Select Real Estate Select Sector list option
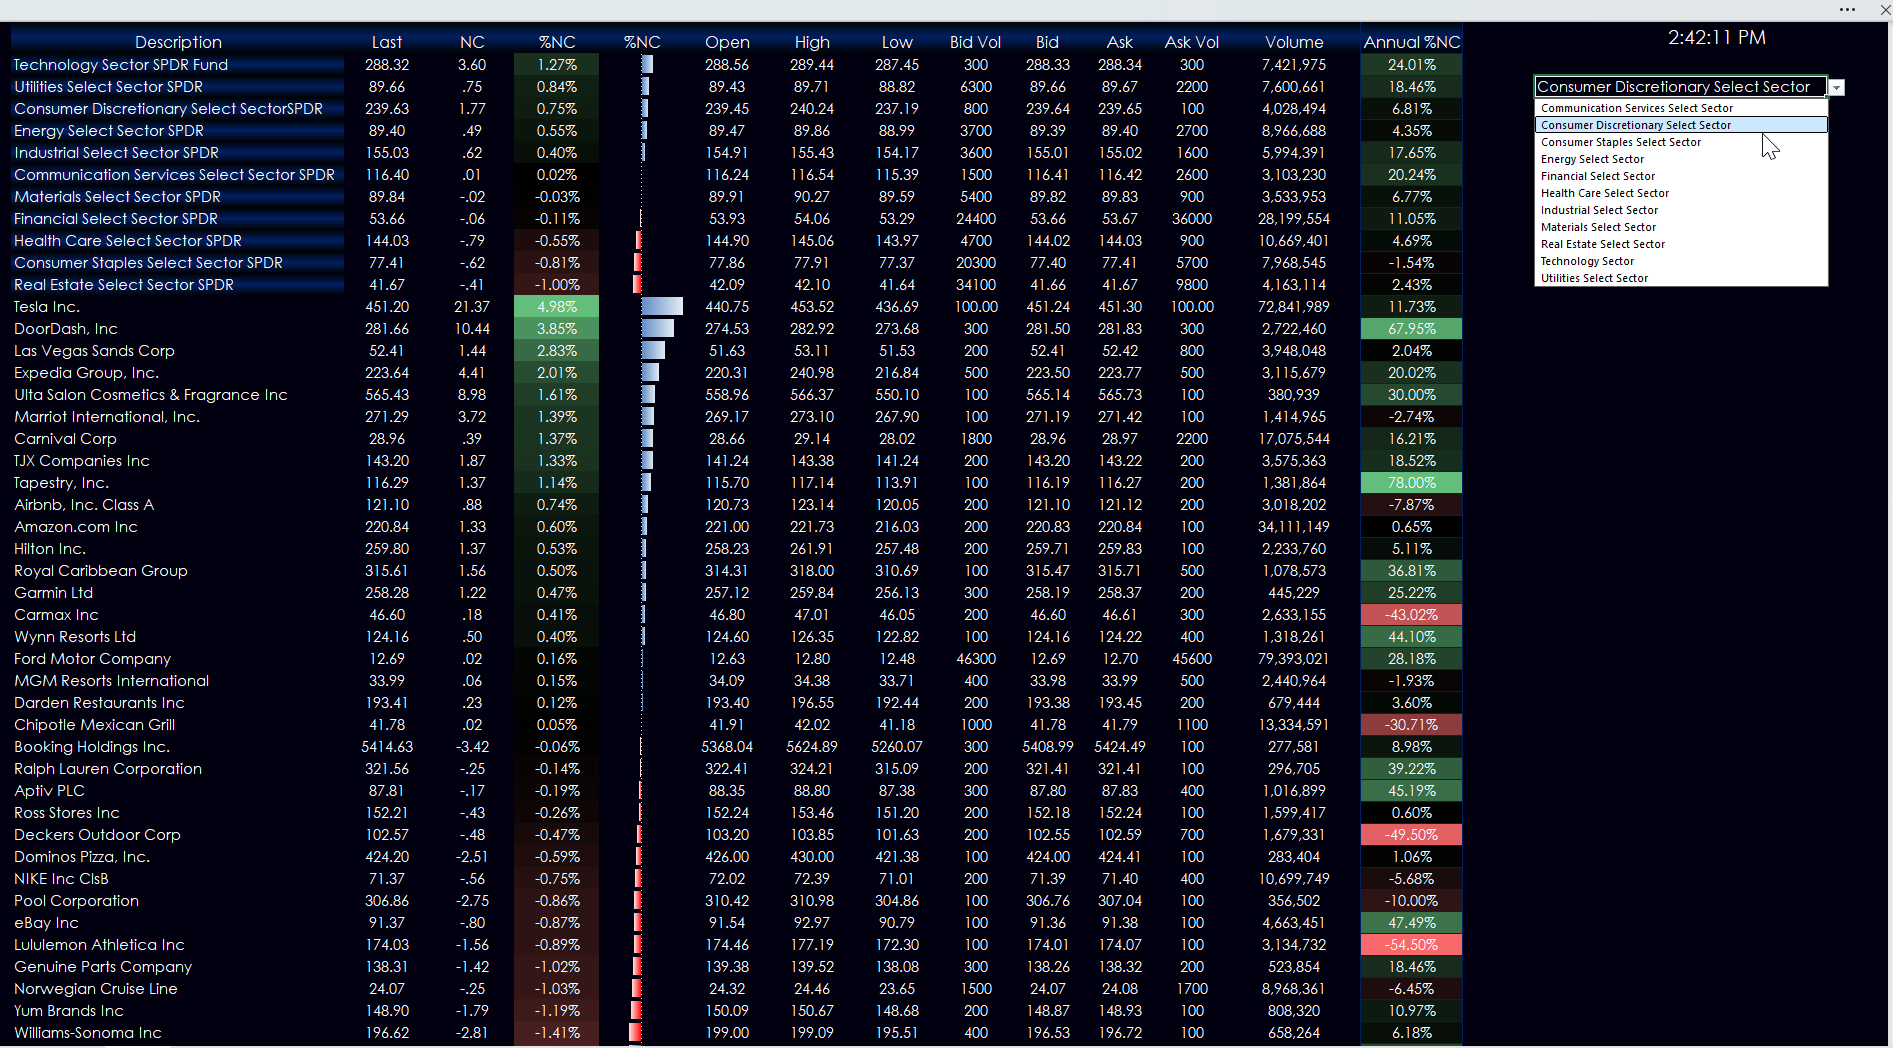 coord(1602,244)
